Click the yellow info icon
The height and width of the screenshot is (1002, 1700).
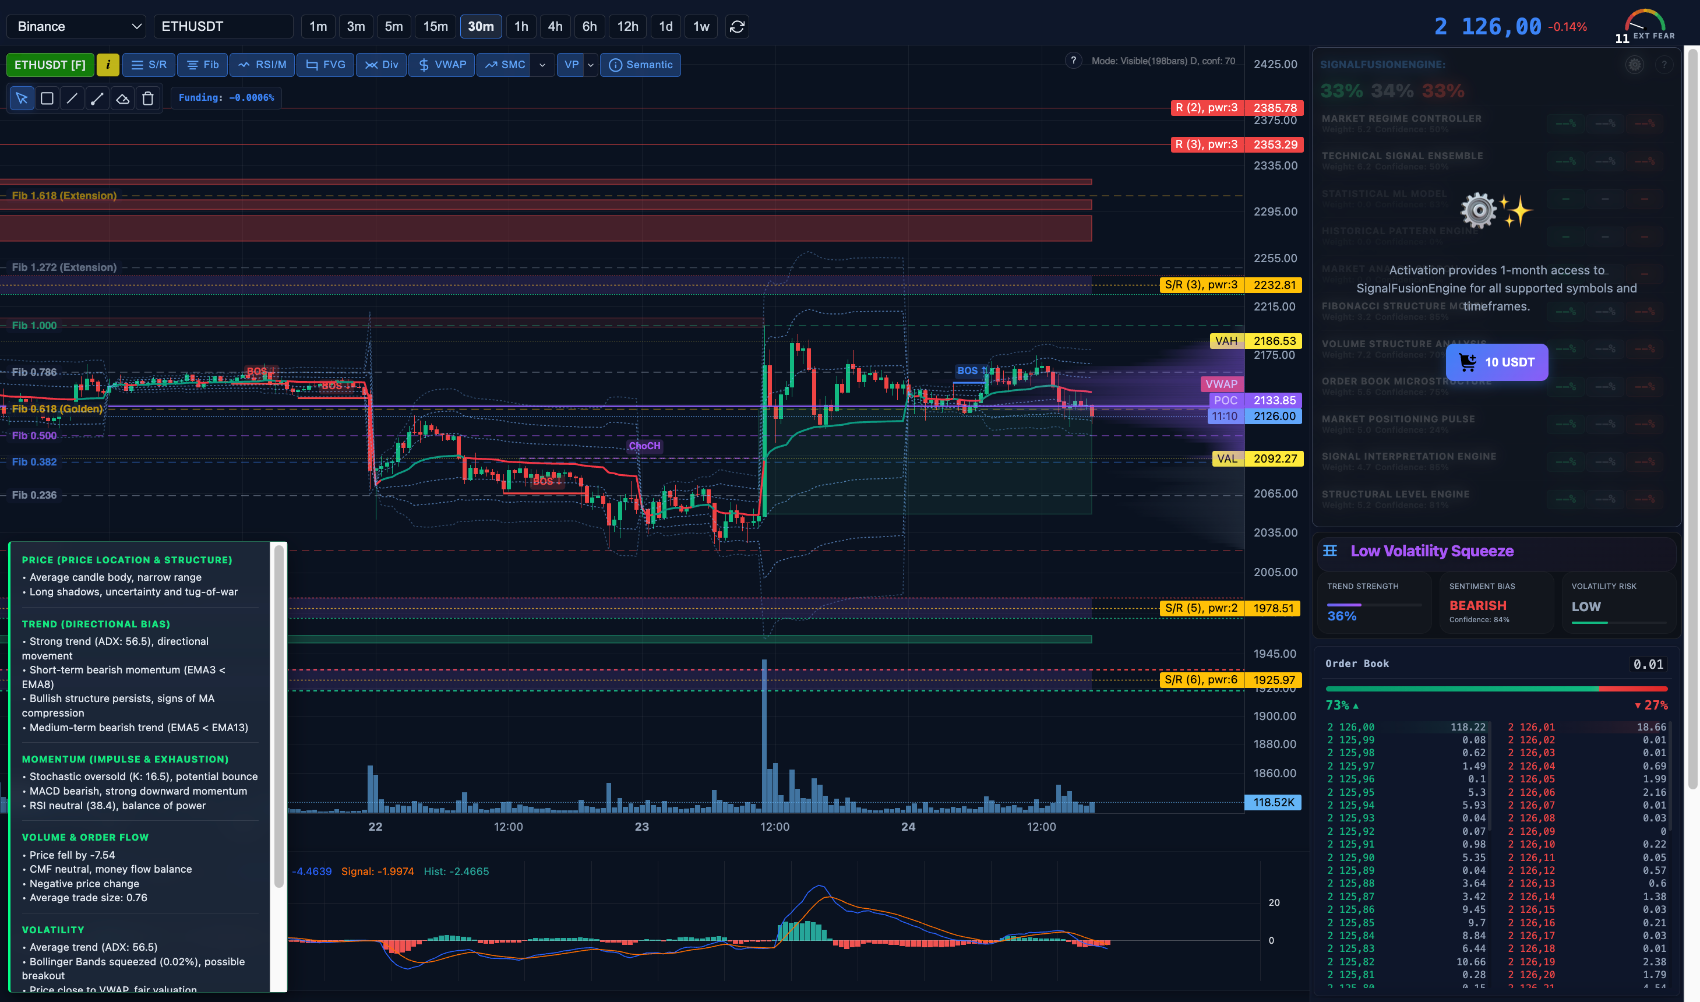pos(108,65)
